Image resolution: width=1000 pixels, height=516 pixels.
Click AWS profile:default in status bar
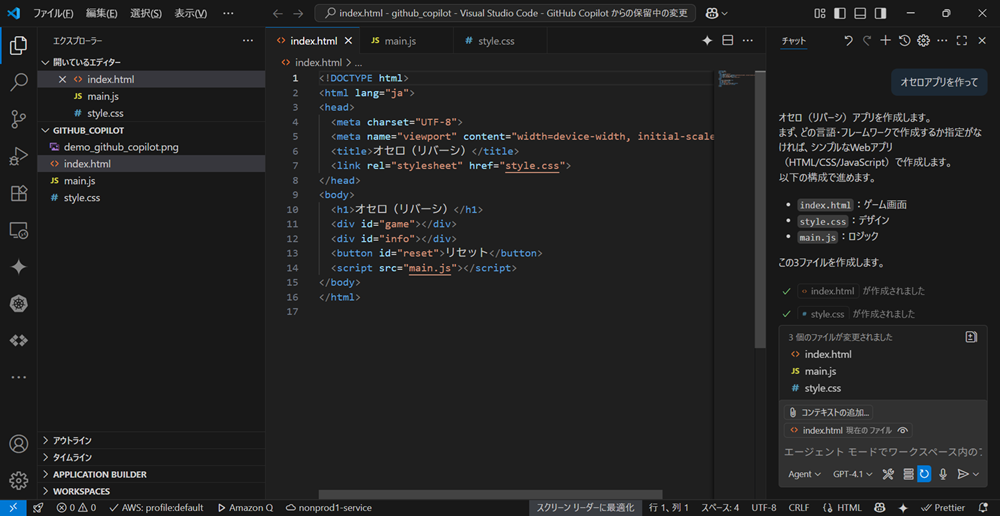pos(156,508)
